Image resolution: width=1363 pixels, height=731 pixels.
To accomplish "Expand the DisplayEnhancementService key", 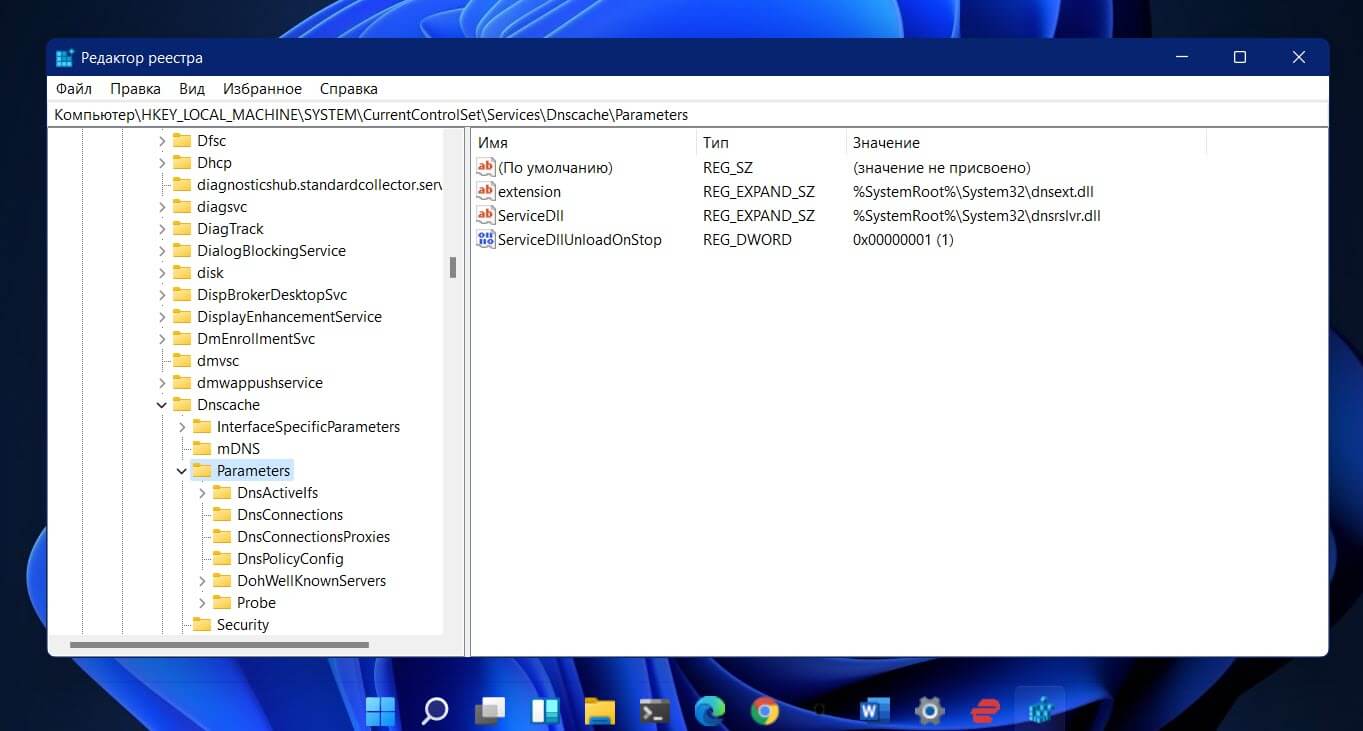I will click(162, 317).
